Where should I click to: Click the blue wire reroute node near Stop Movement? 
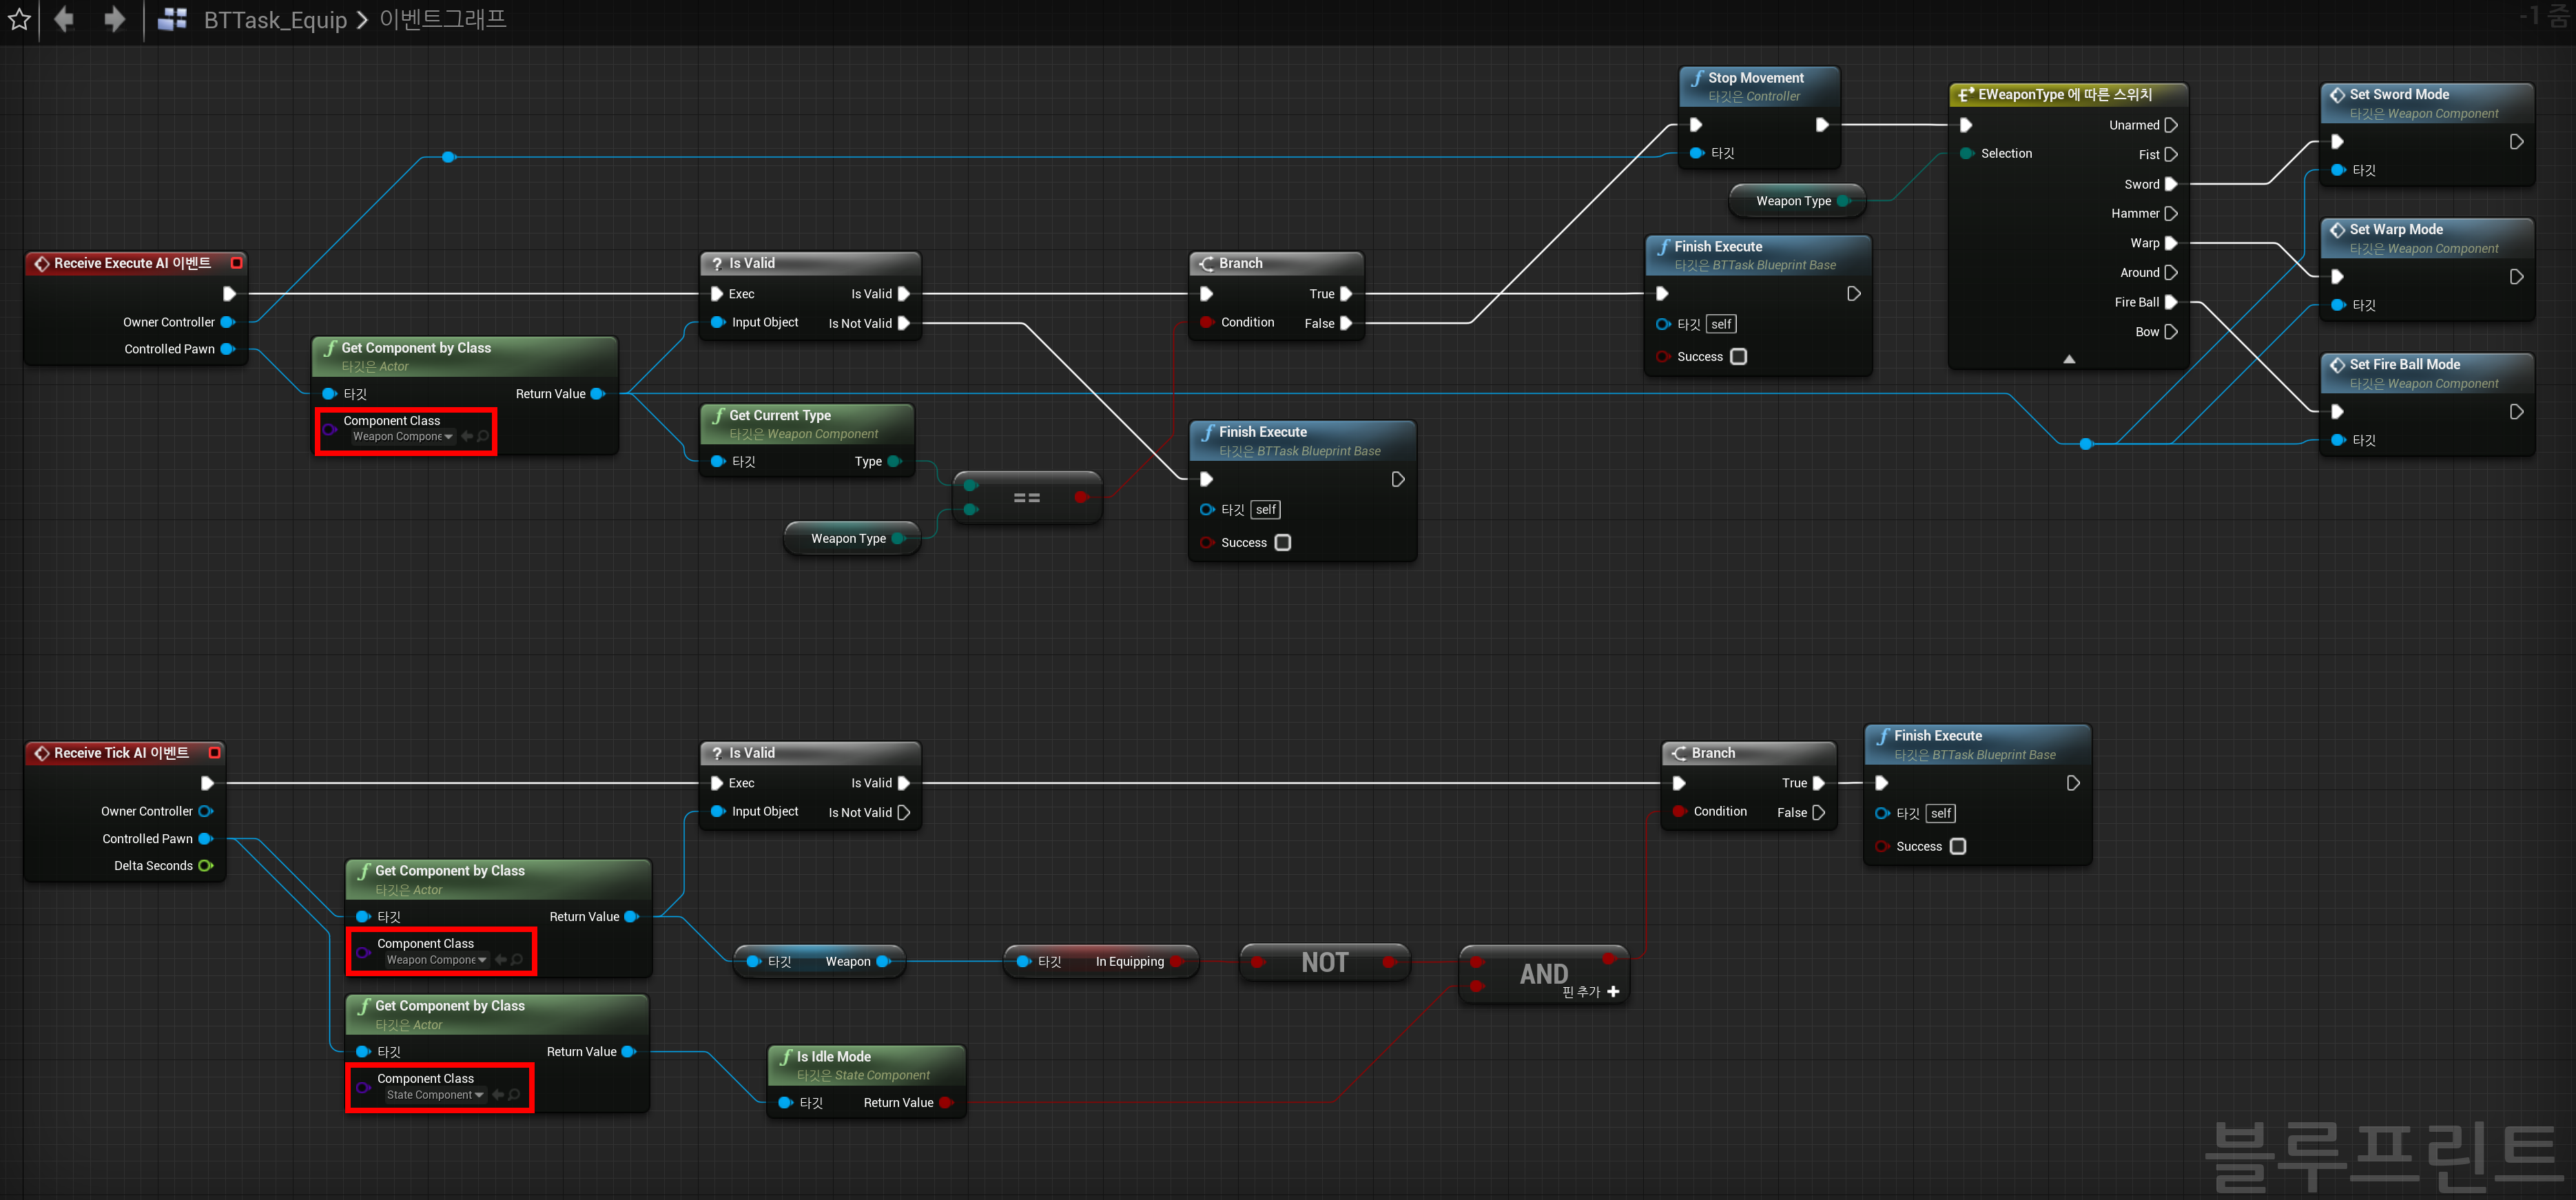click(x=449, y=157)
